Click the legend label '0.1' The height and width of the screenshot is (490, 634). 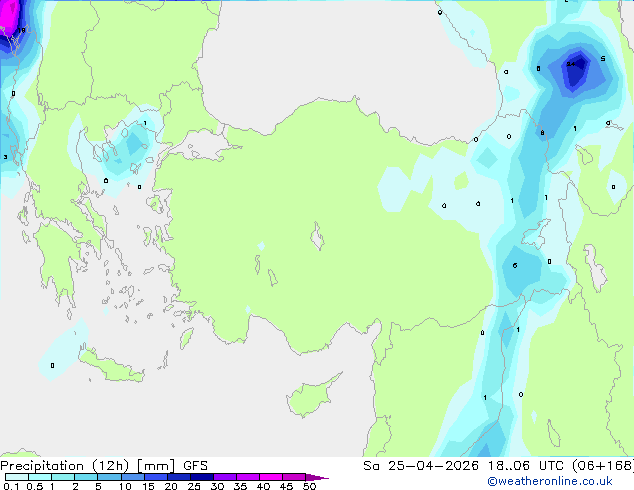click(x=11, y=486)
